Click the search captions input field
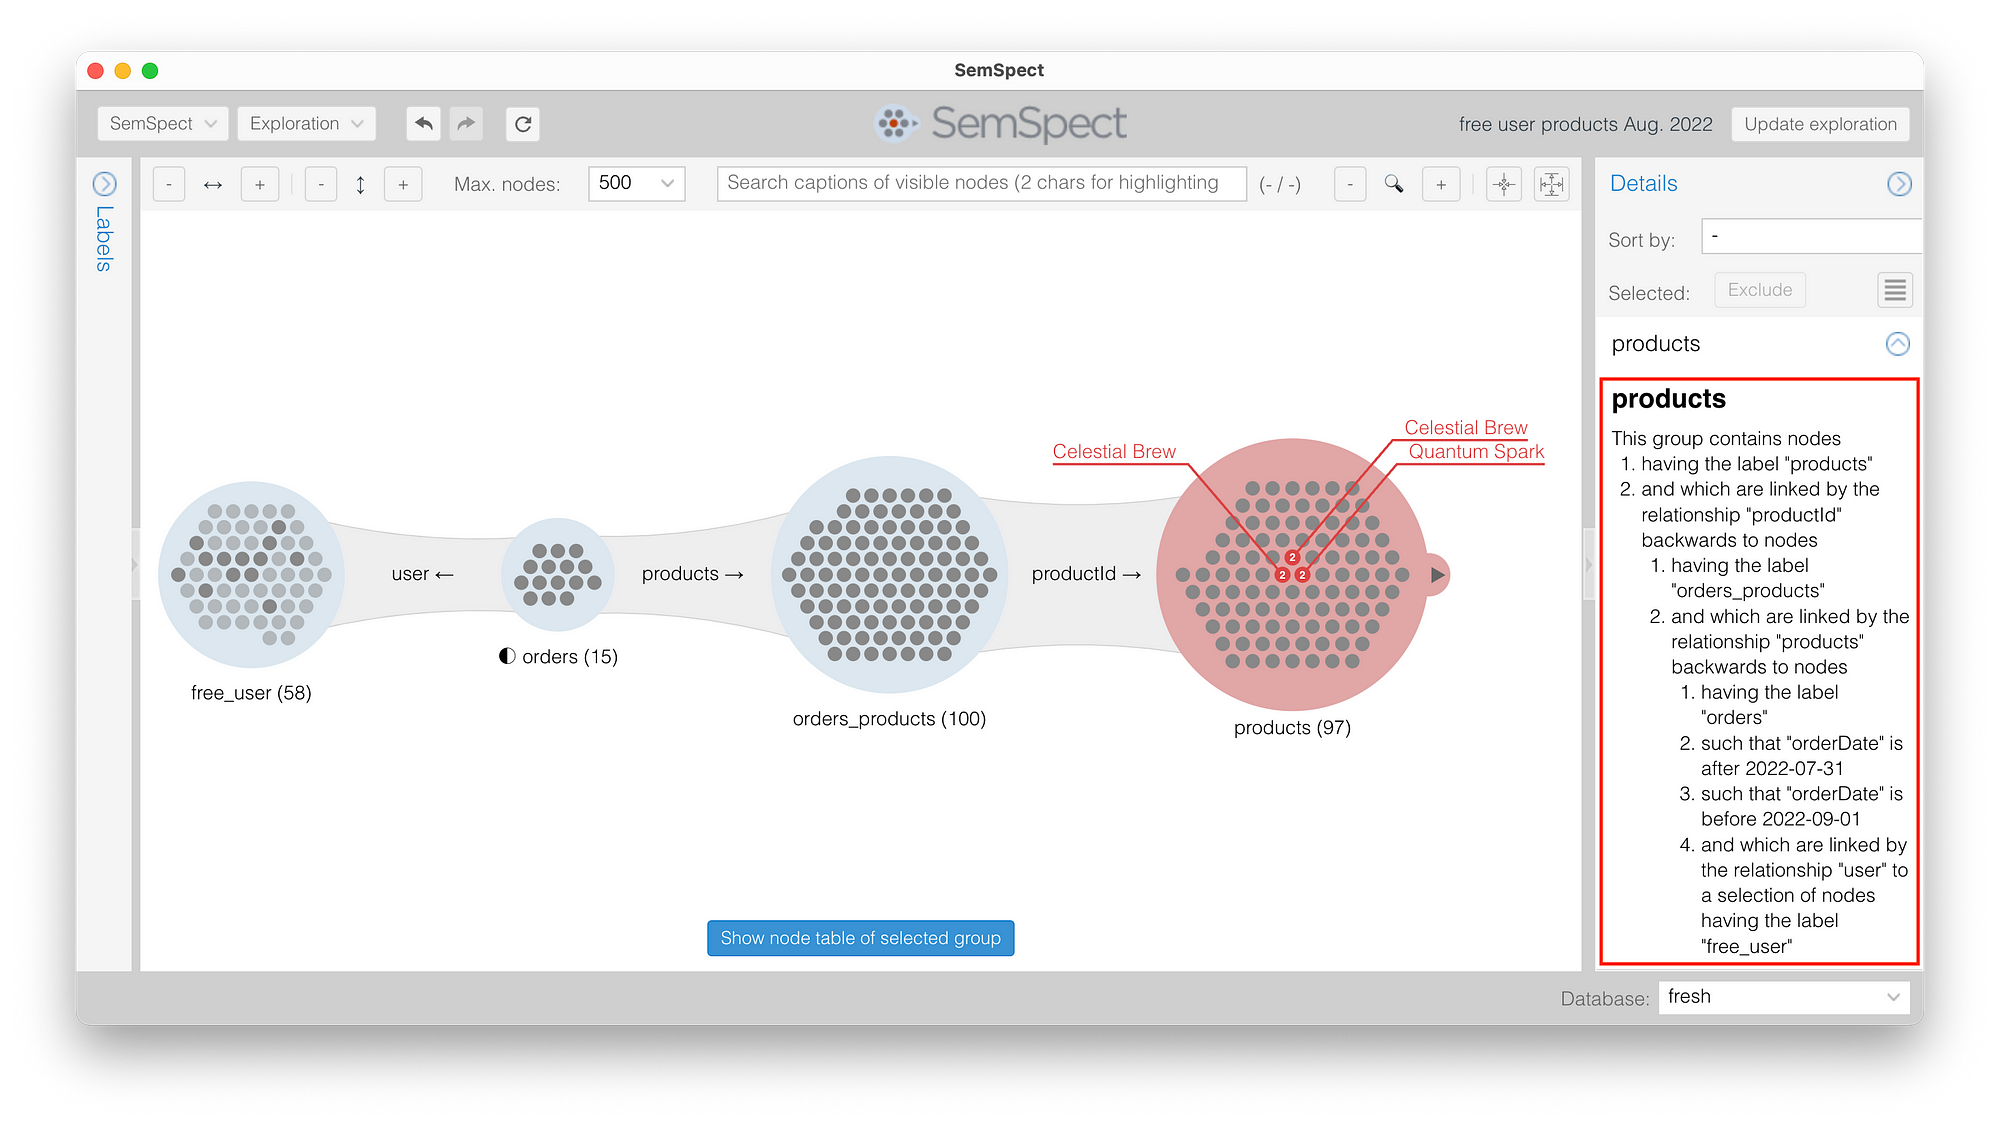Screen dimensions: 2000x1126 pos(981,183)
